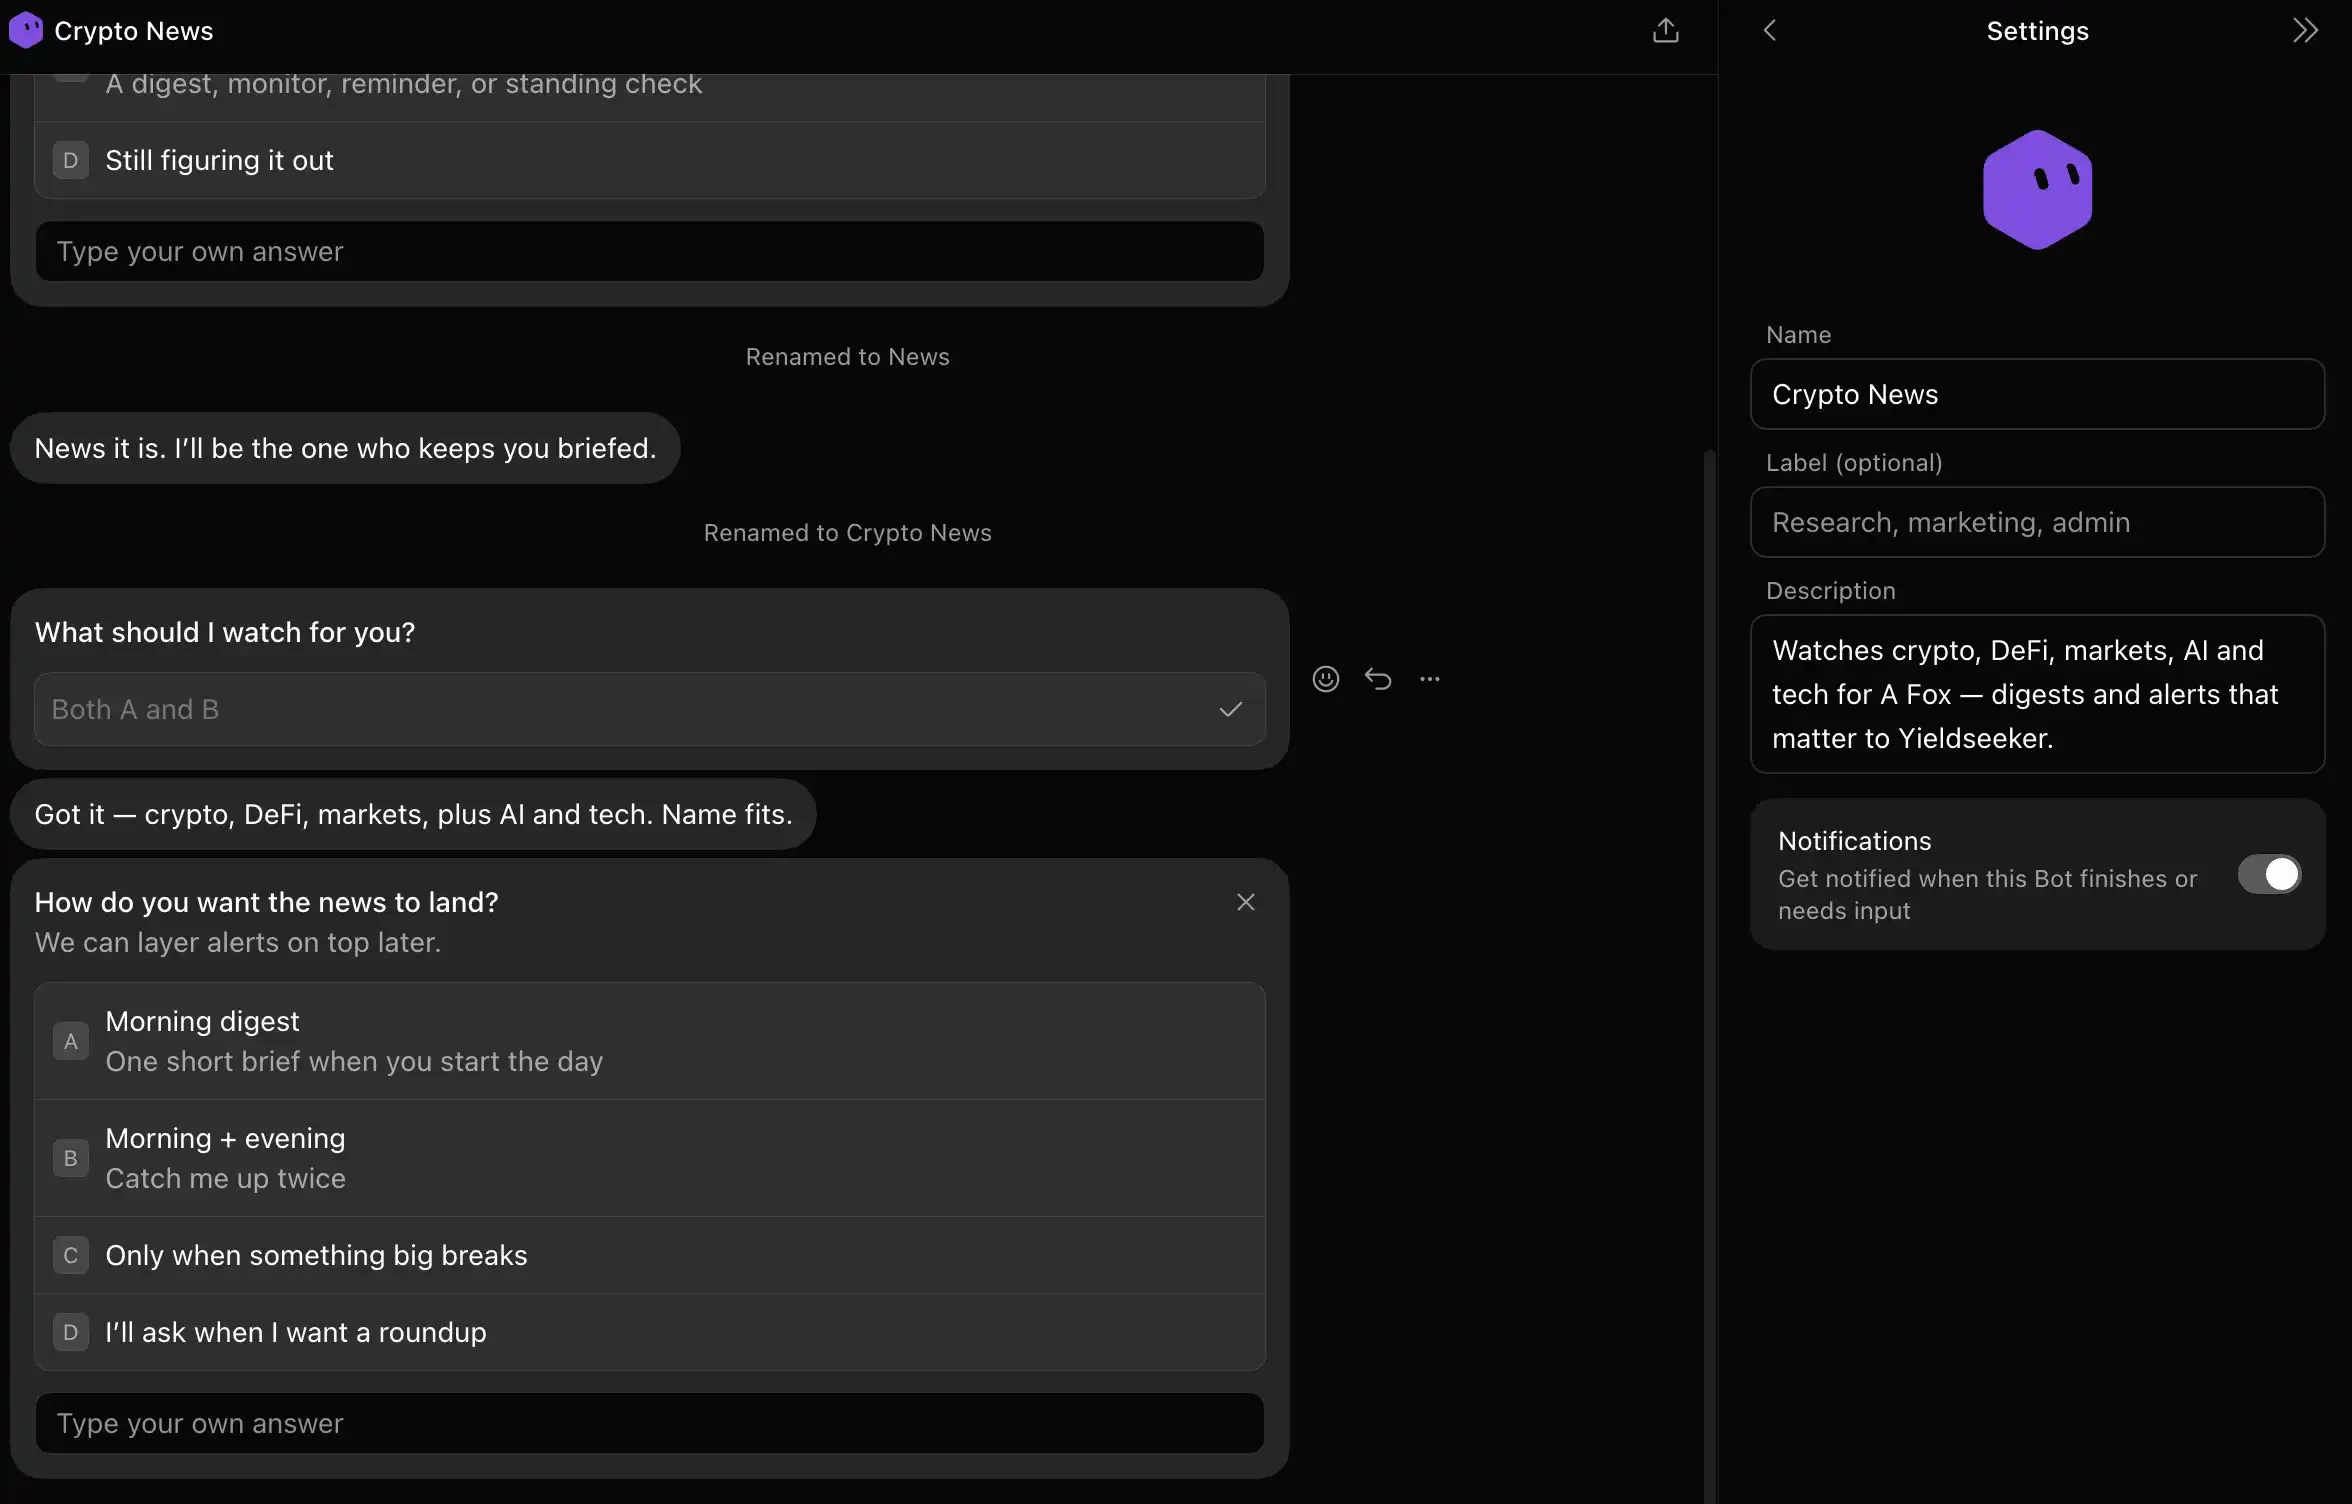Click the reply arrow icon

(1378, 679)
